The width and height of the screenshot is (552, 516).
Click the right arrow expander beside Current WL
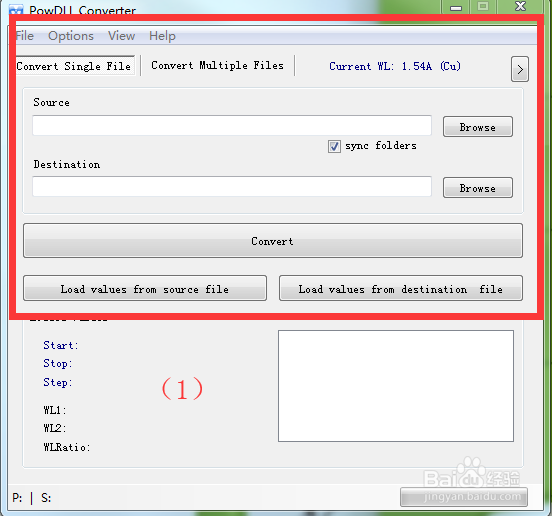click(520, 69)
